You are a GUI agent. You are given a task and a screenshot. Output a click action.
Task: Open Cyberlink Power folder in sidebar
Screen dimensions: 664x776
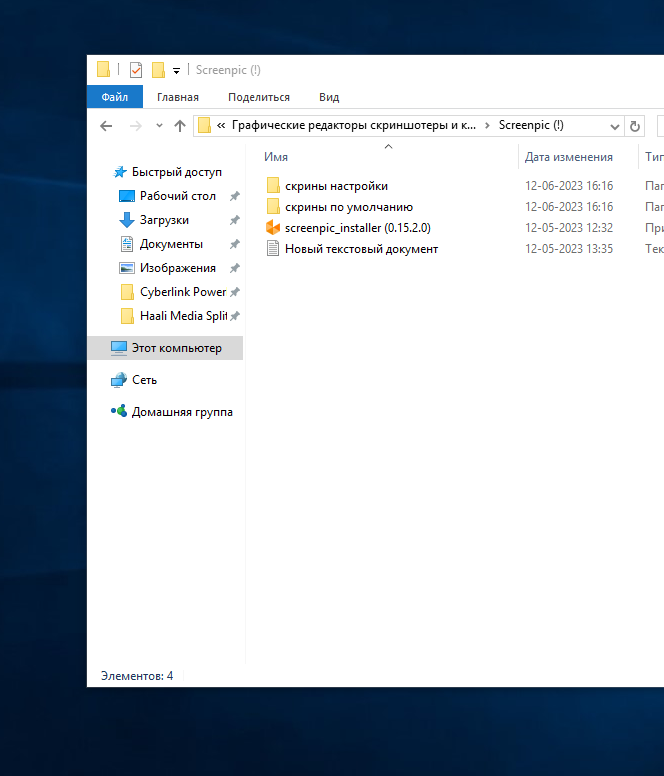click(x=183, y=292)
